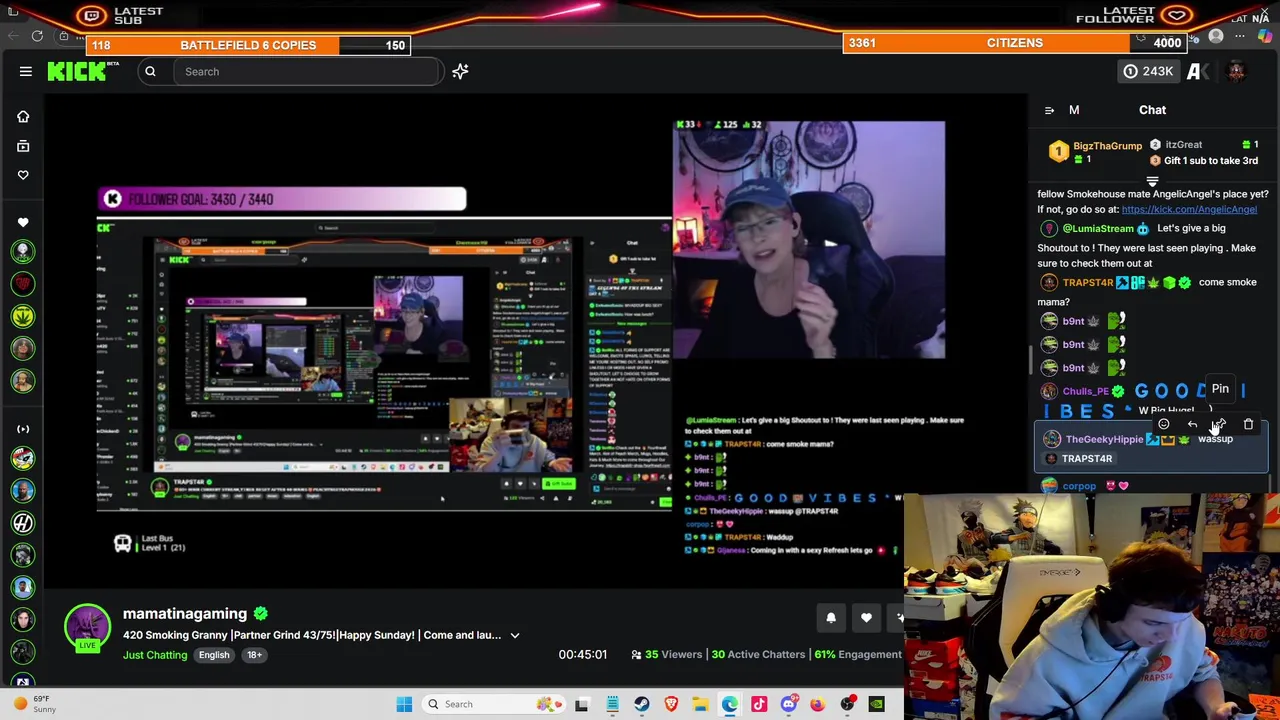Open NVIDIA app from the taskbar
The width and height of the screenshot is (1280, 720).
pyautogui.click(x=876, y=704)
